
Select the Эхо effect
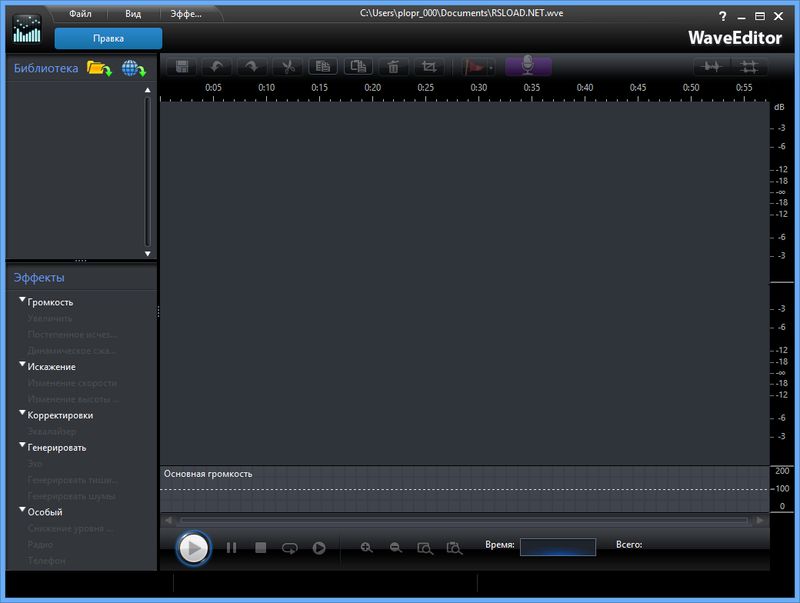tap(35, 464)
